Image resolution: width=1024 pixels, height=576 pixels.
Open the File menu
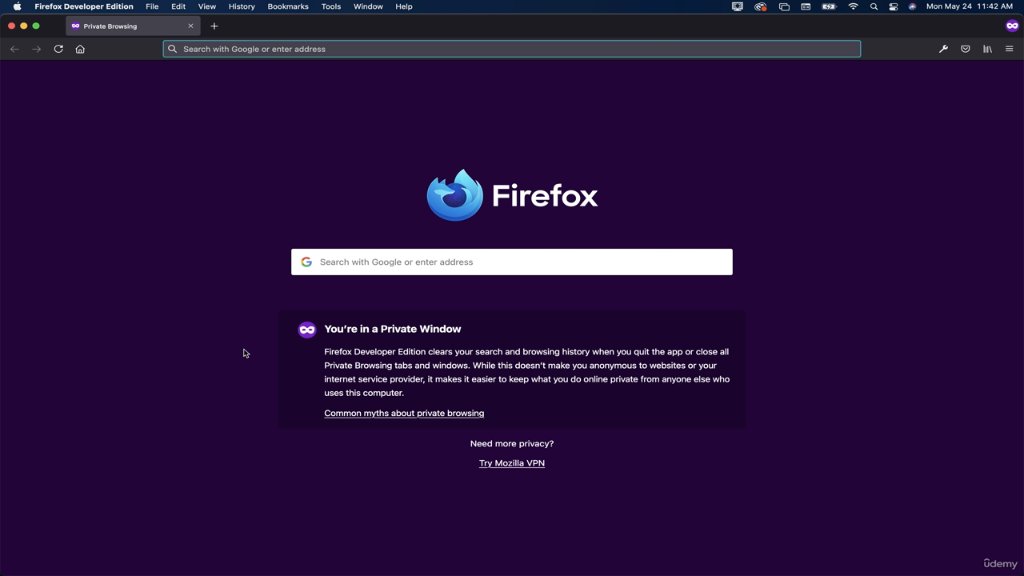pos(152,7)
